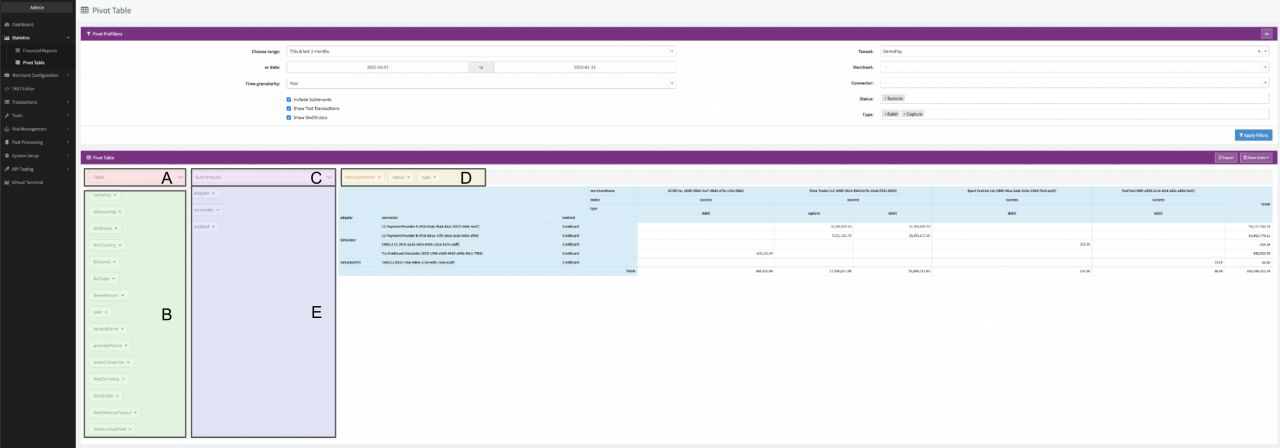Open the Table renderer dropdown
The width and height of the screenshot is (1280, 448).
(x=134, y=177)
